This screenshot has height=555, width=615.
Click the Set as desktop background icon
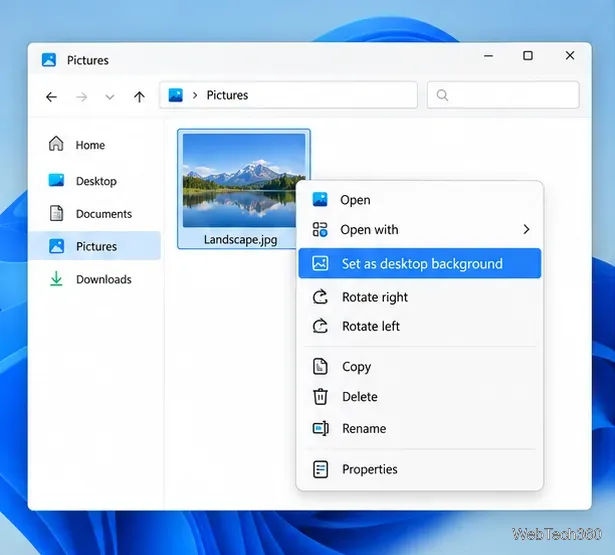pos(320,263)
